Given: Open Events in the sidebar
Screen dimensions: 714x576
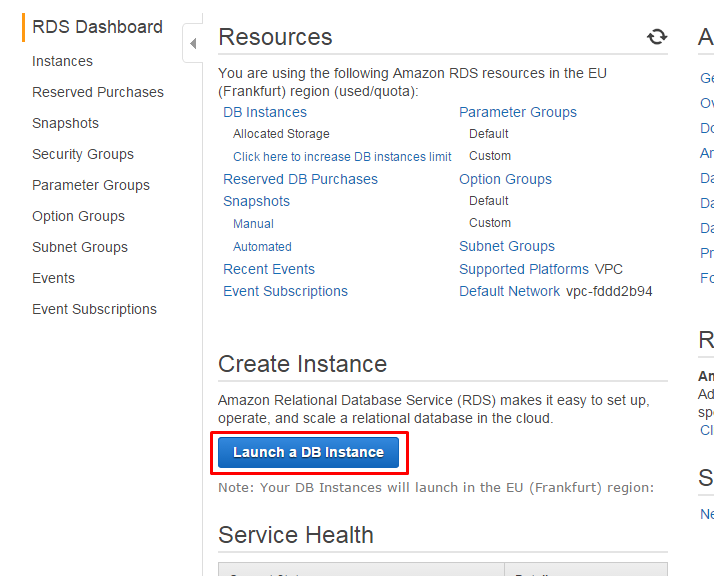Looking at the screenshot, I should point(53,278).
